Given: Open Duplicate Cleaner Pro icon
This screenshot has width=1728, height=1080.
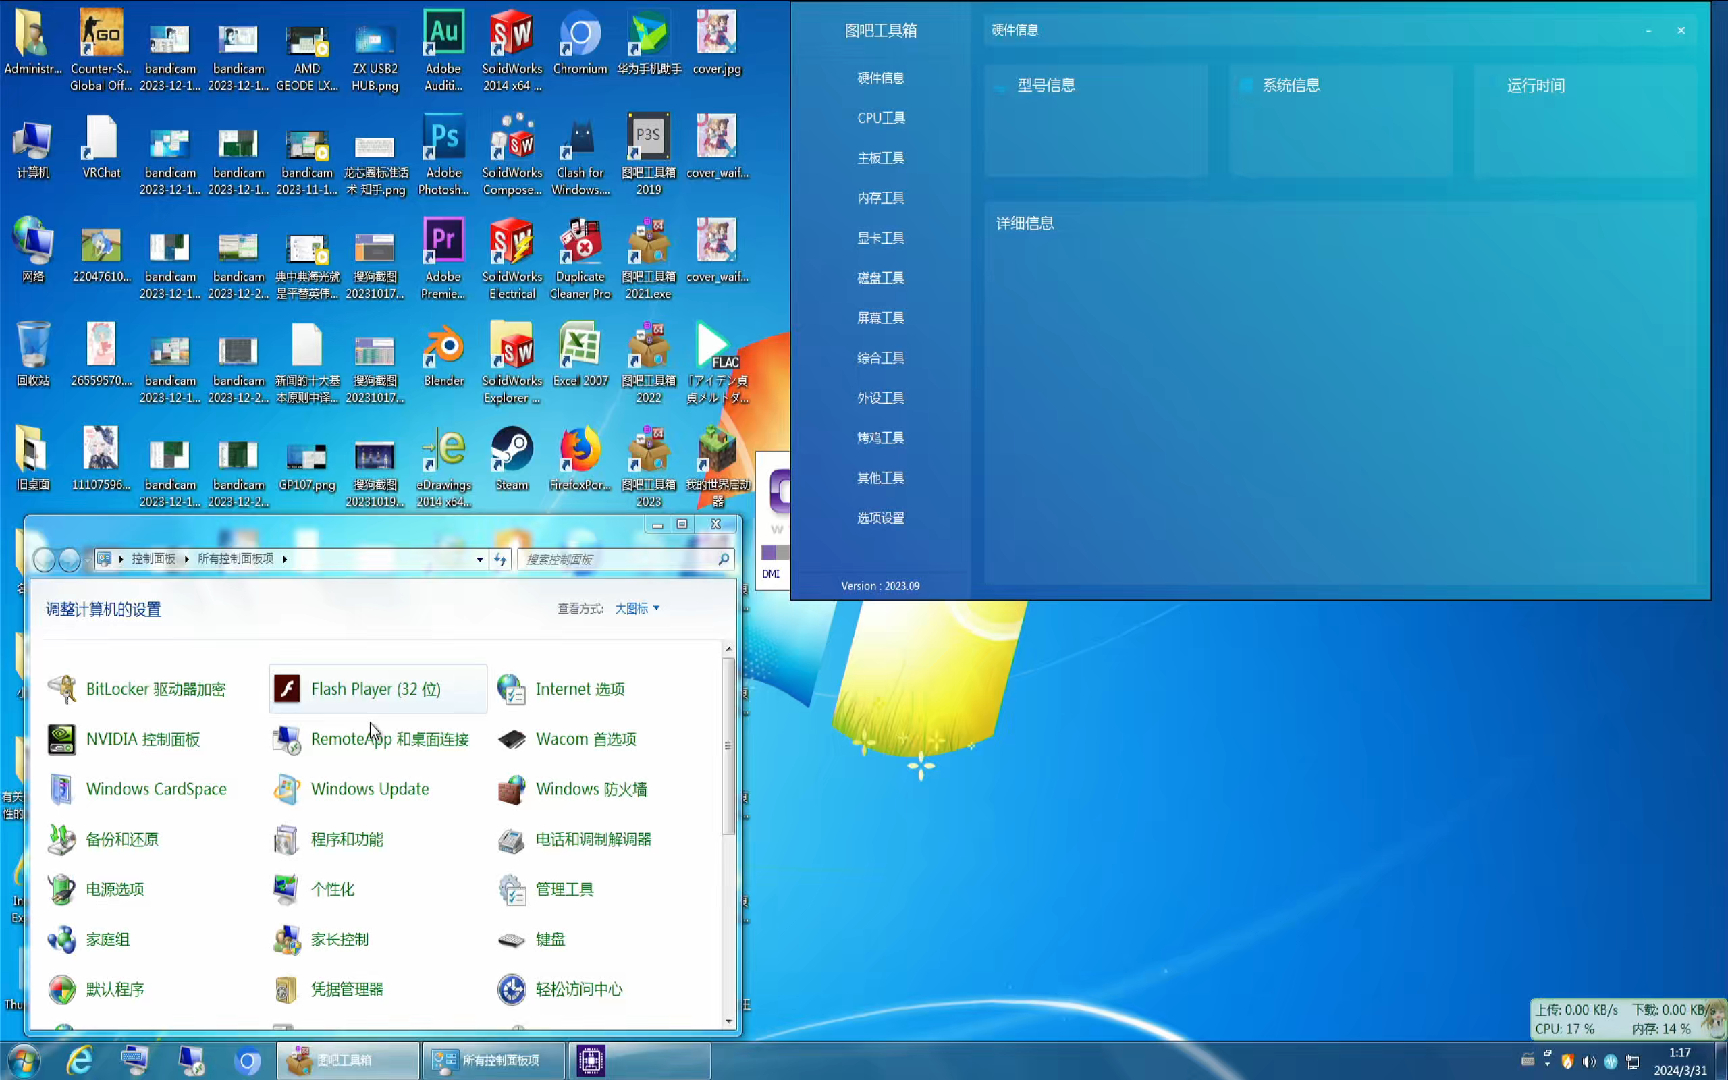Looking at the screenshot, I should 580,257.
